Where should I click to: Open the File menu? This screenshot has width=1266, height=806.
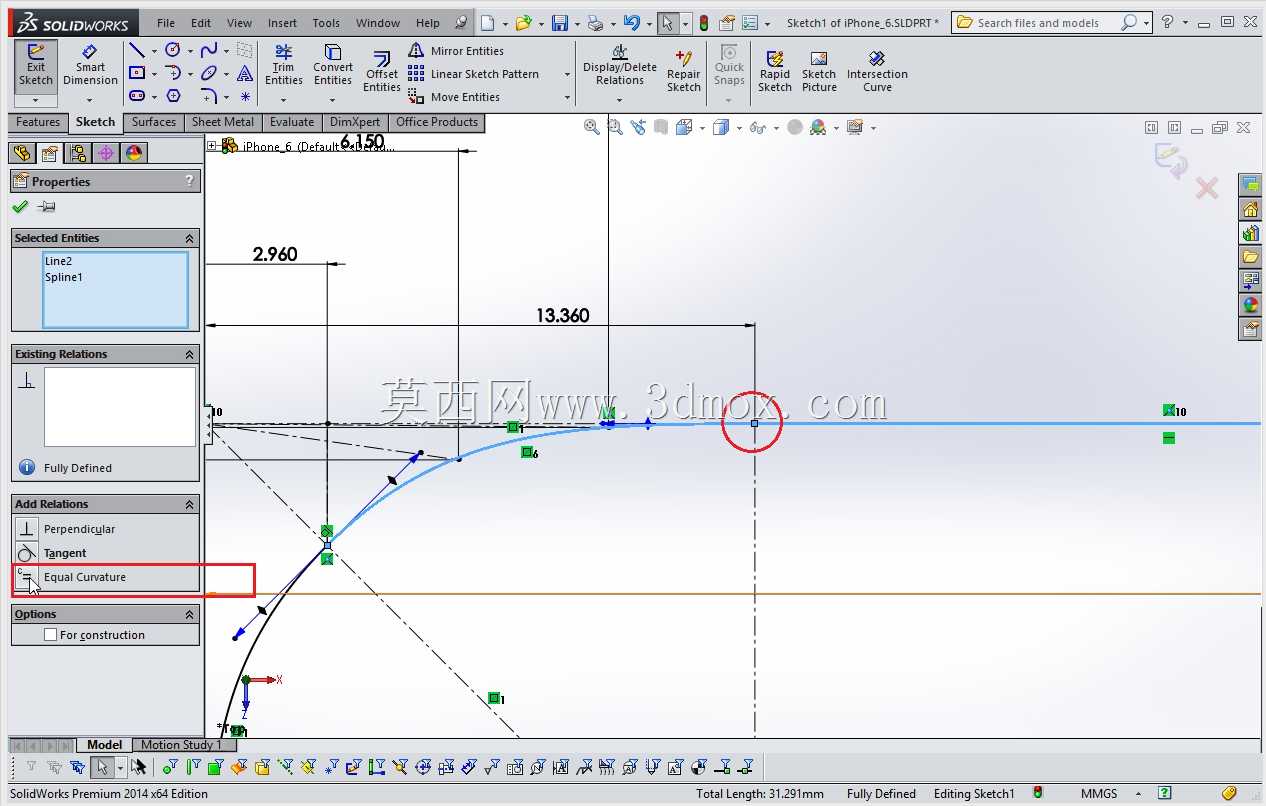click(x=166, y=23)
